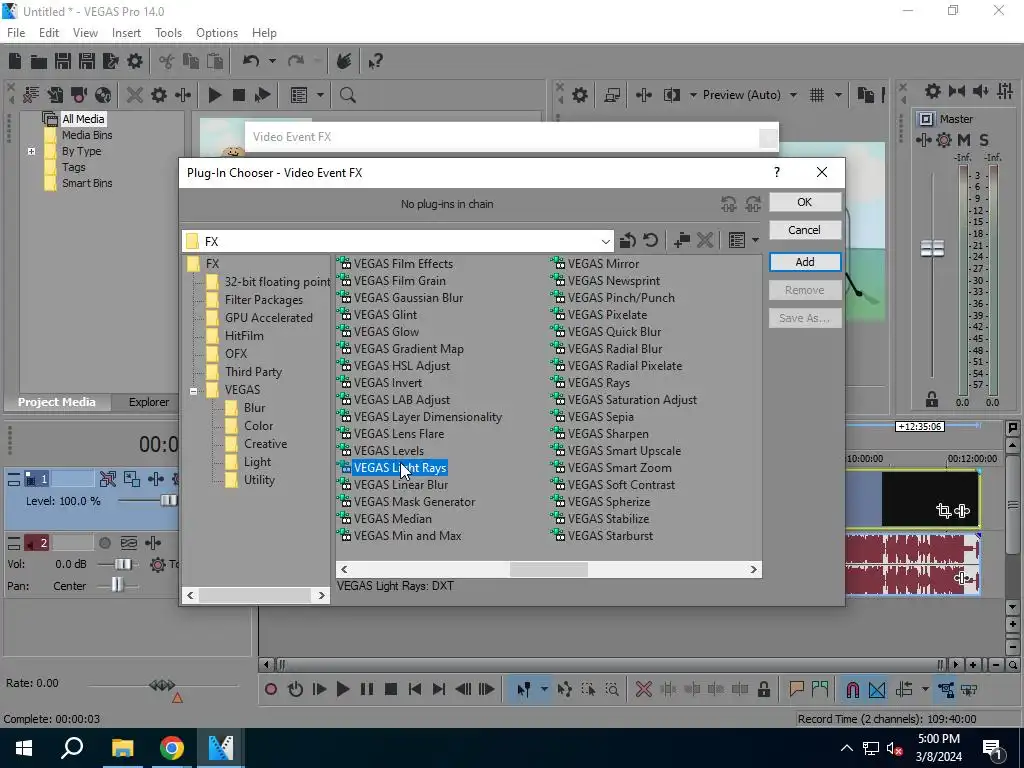Click Refresh icon in Plug-In Chooser
The image size is (1024, 768).
tap(650, 240)
